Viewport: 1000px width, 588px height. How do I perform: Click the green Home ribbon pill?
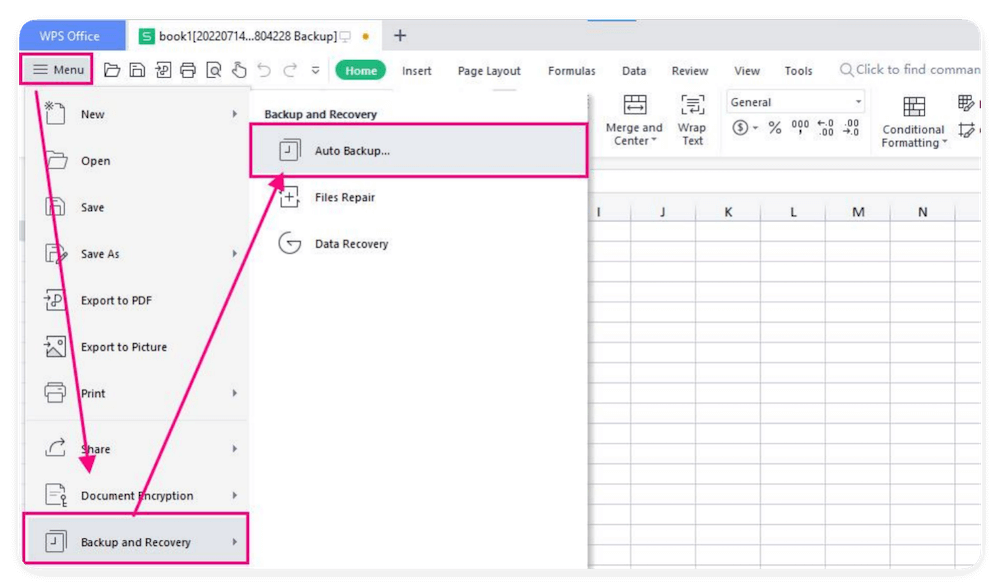click(360, 71)
